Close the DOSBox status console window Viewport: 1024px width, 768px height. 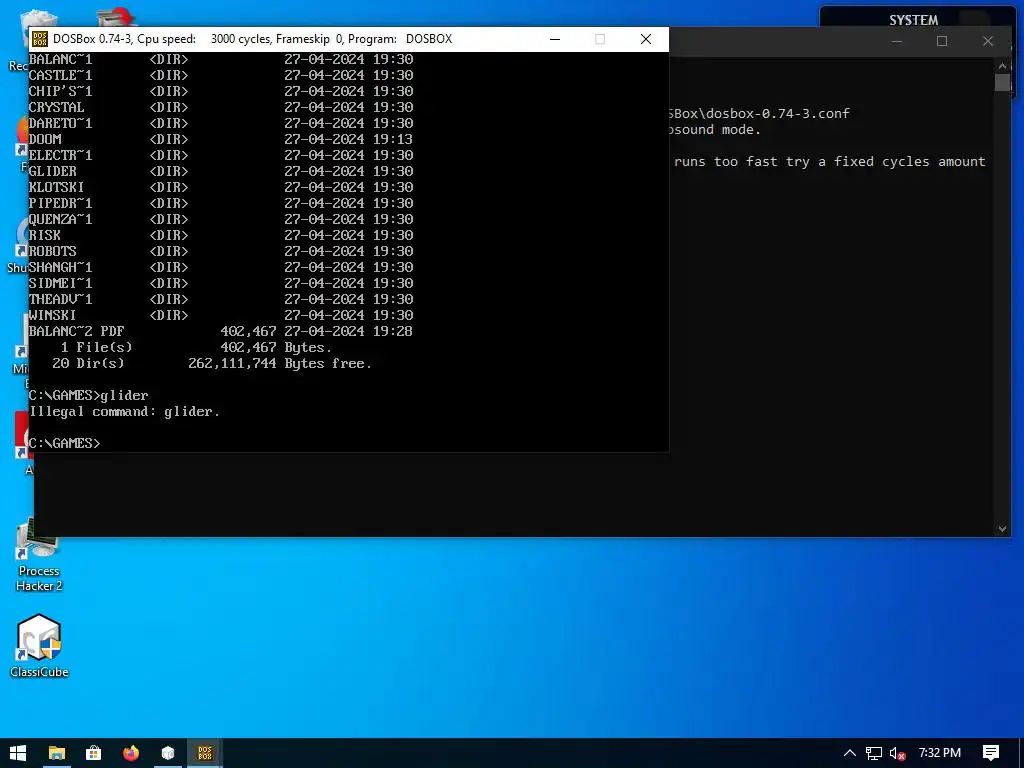click(987, 41)
